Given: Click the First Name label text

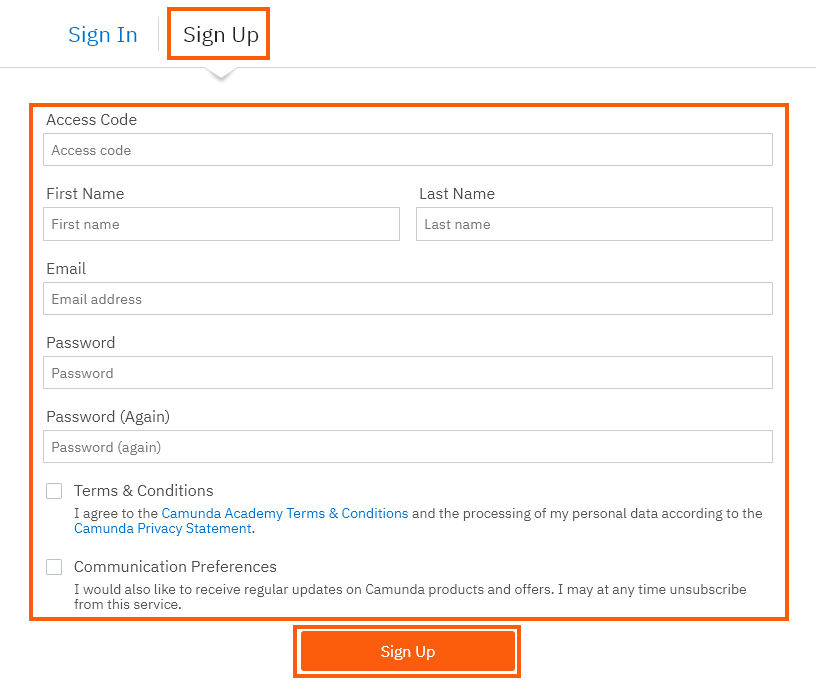Looking at the screenshot, I should [85, 194].
